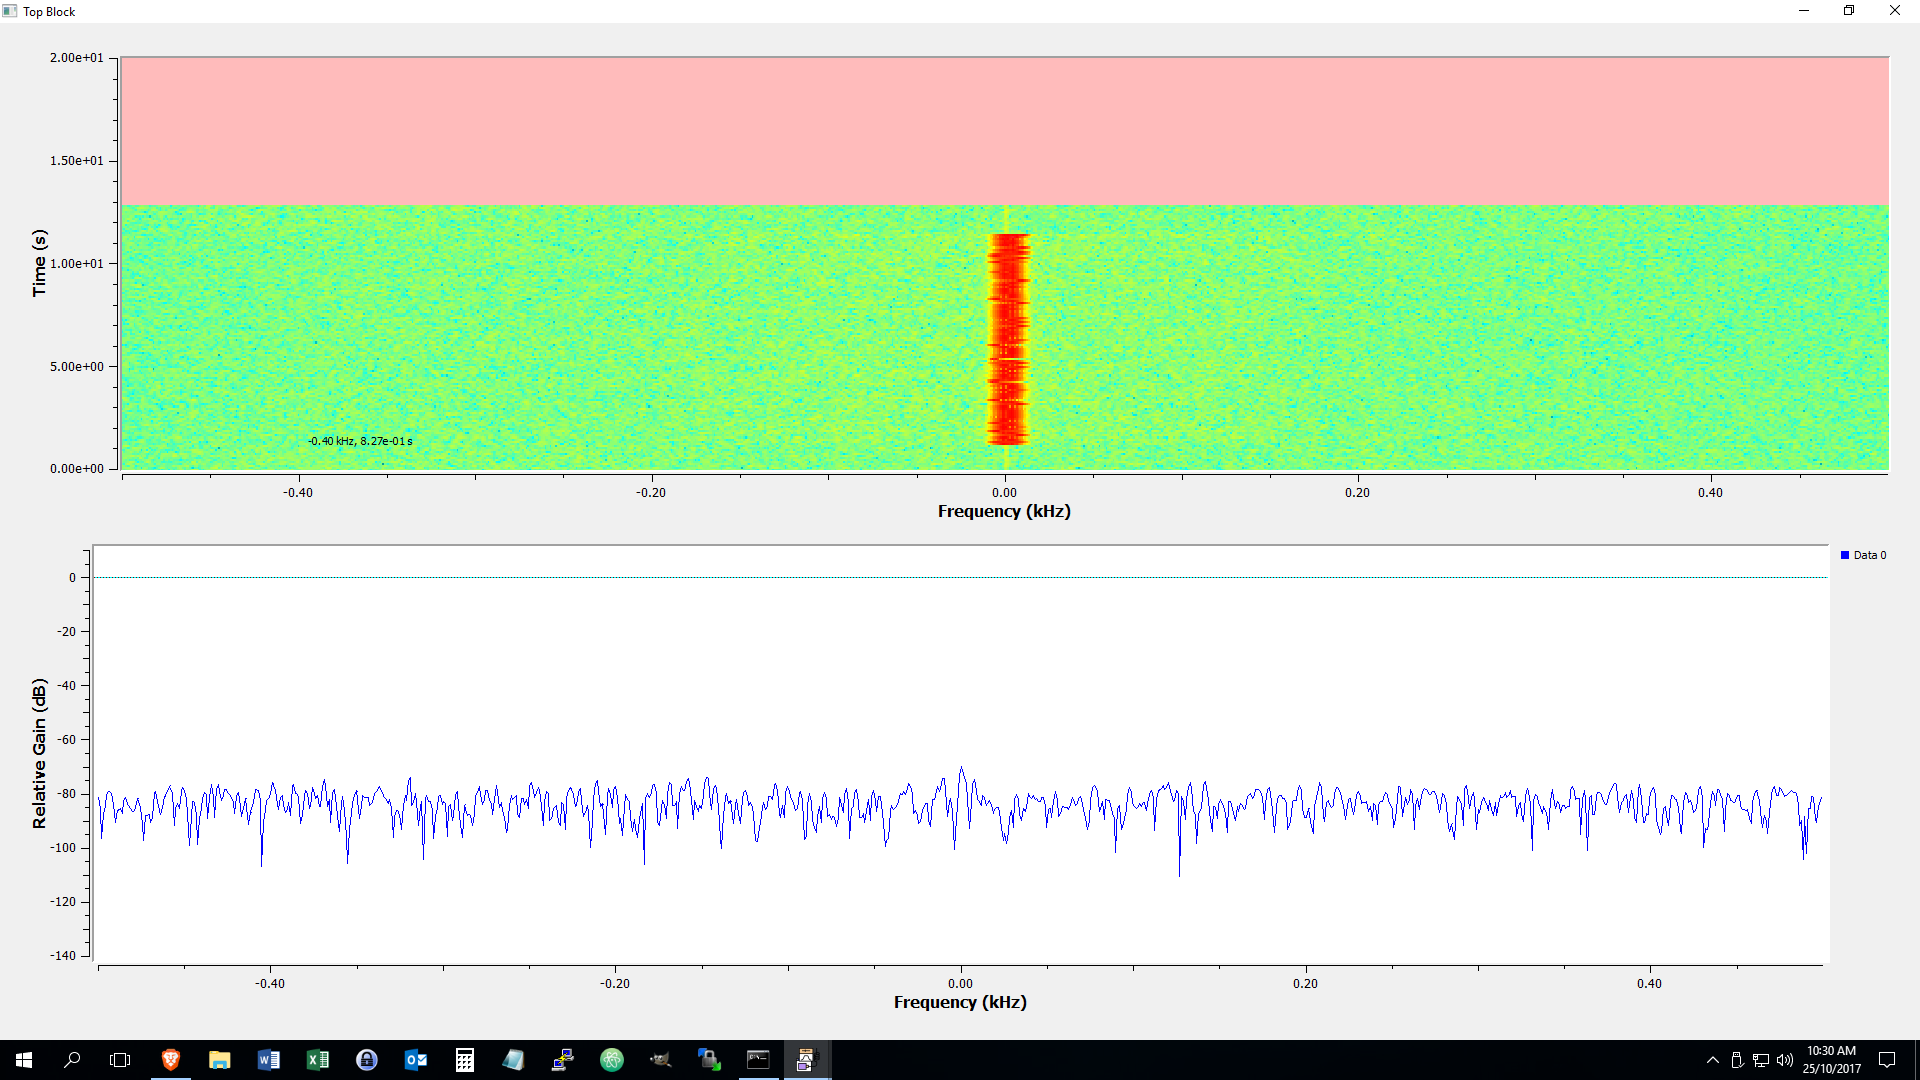Click the Top Block window title icon
This screenshot has width=1920, height=1080.
click(x=10, y=11)
